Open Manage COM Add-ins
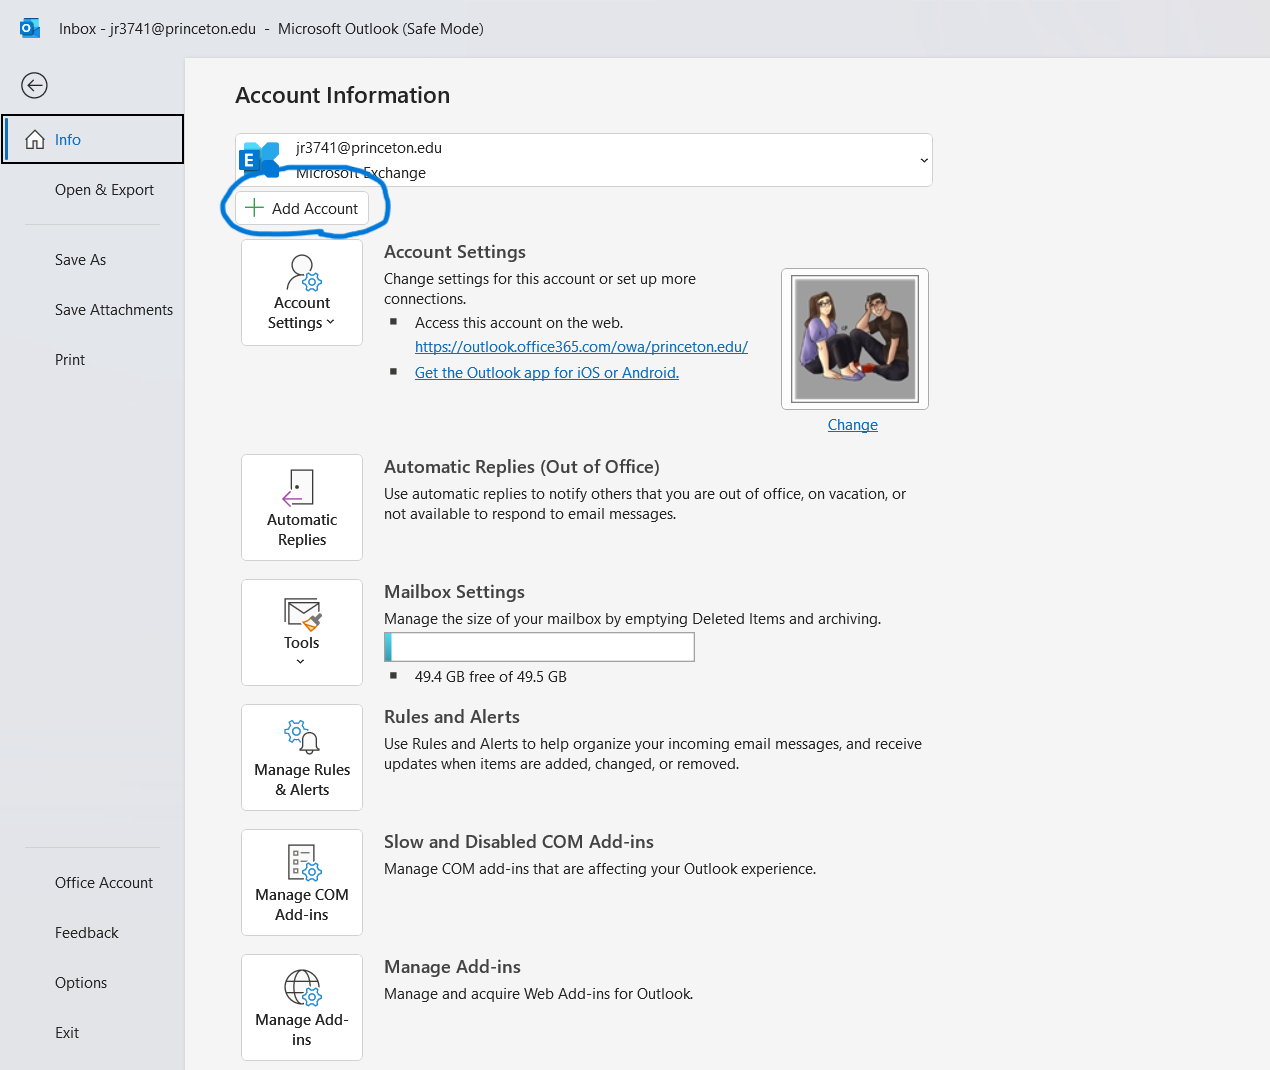The image size is (1270, 1070). (302, 883)
